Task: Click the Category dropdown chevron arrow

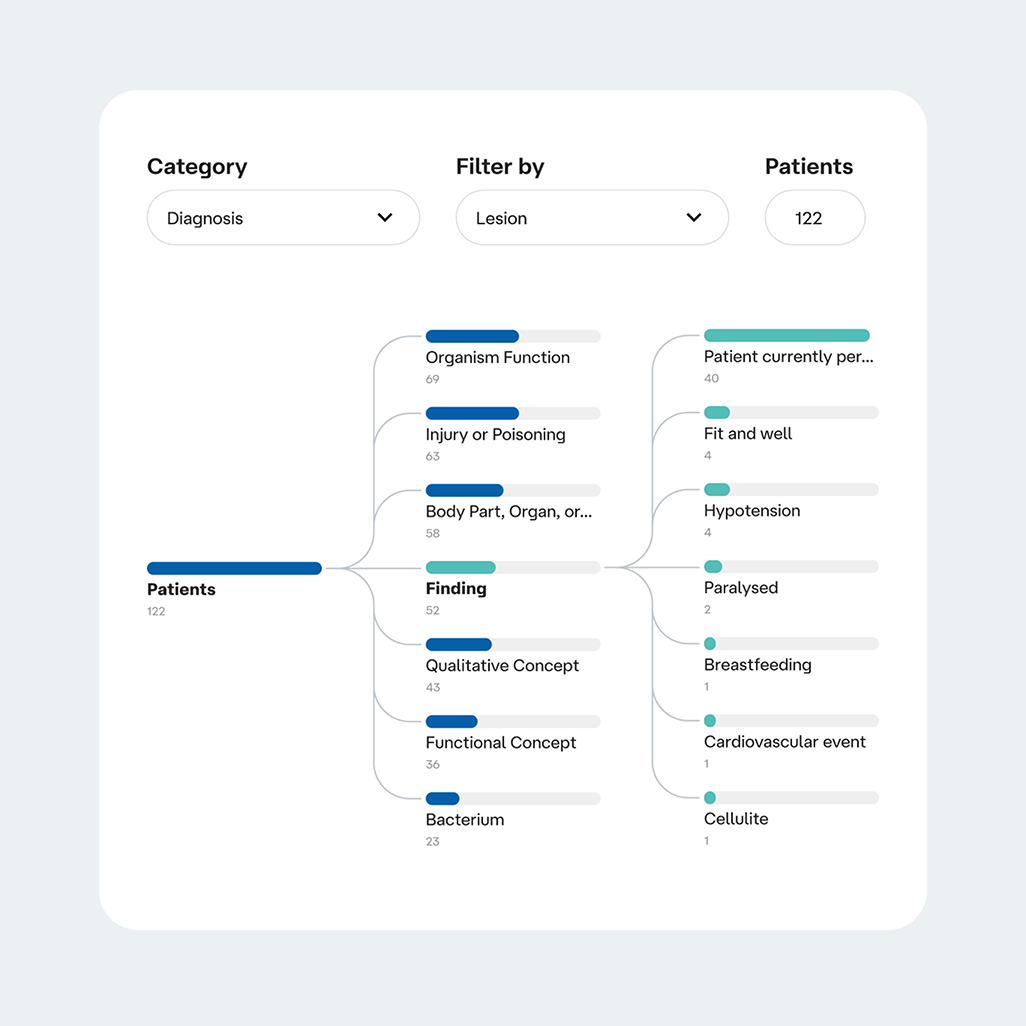Action: coord(385,218)
